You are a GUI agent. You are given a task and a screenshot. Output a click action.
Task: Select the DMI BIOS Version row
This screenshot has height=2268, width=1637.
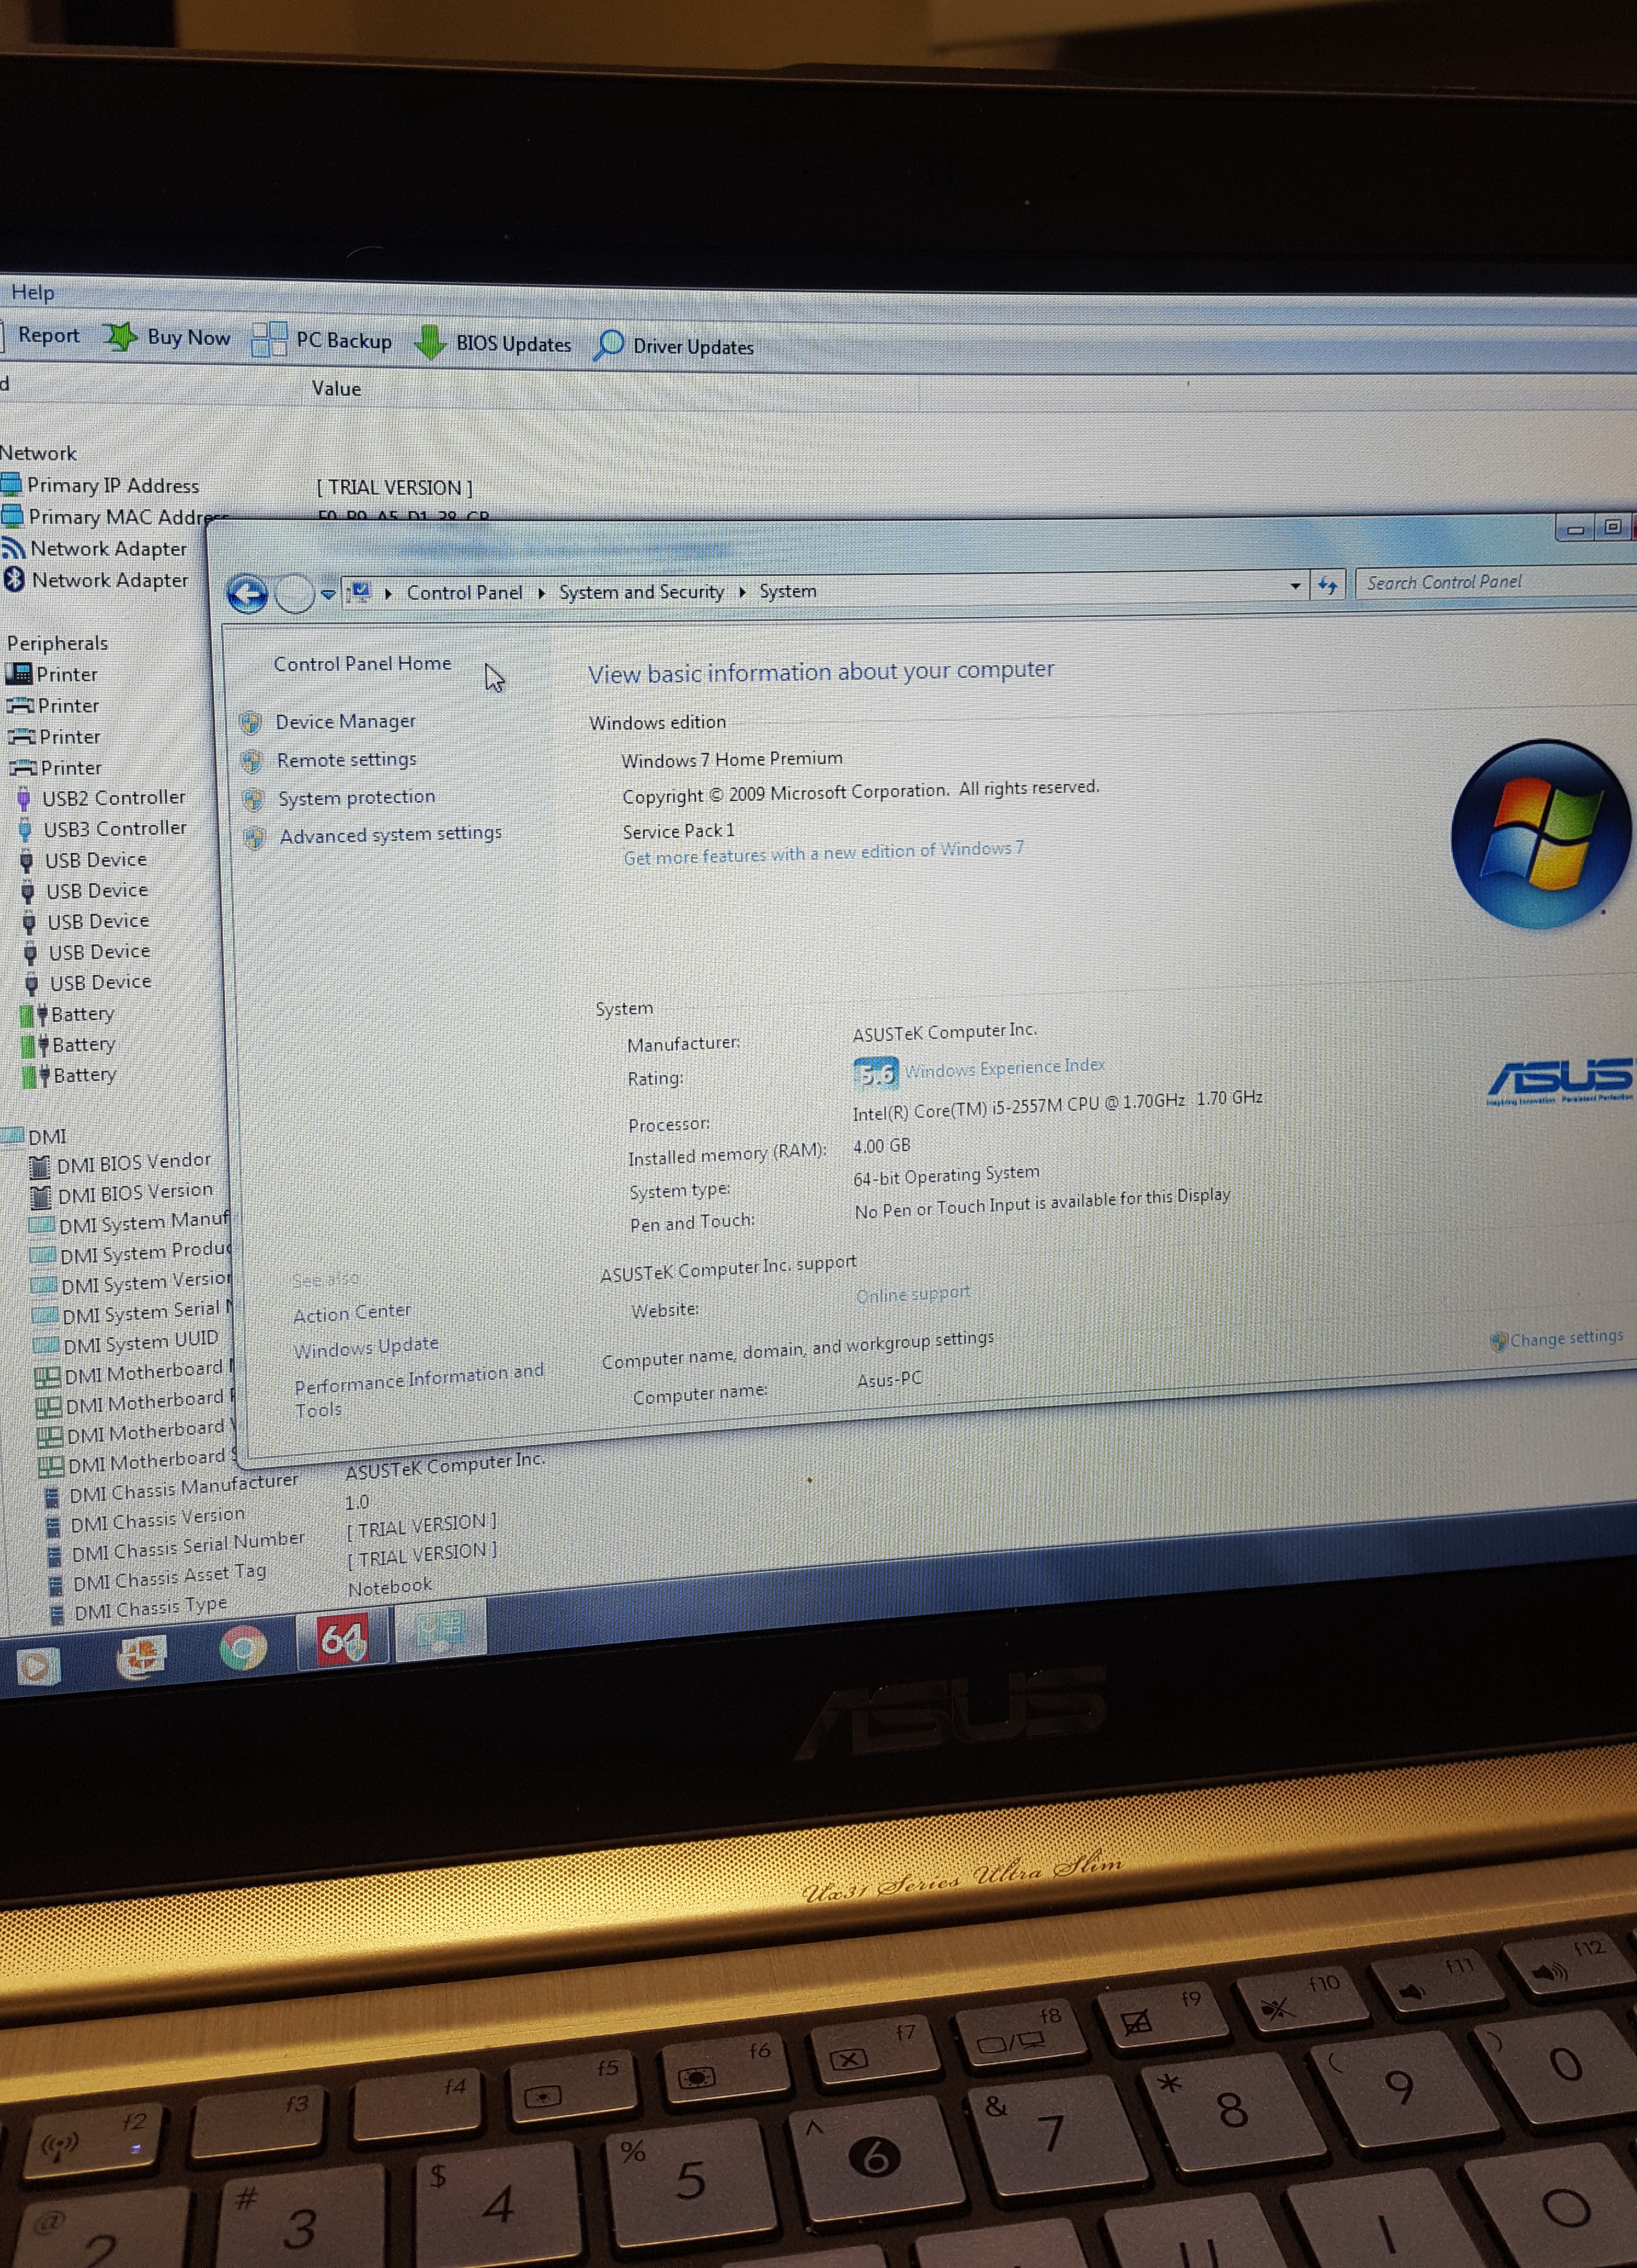point(122,1193)
